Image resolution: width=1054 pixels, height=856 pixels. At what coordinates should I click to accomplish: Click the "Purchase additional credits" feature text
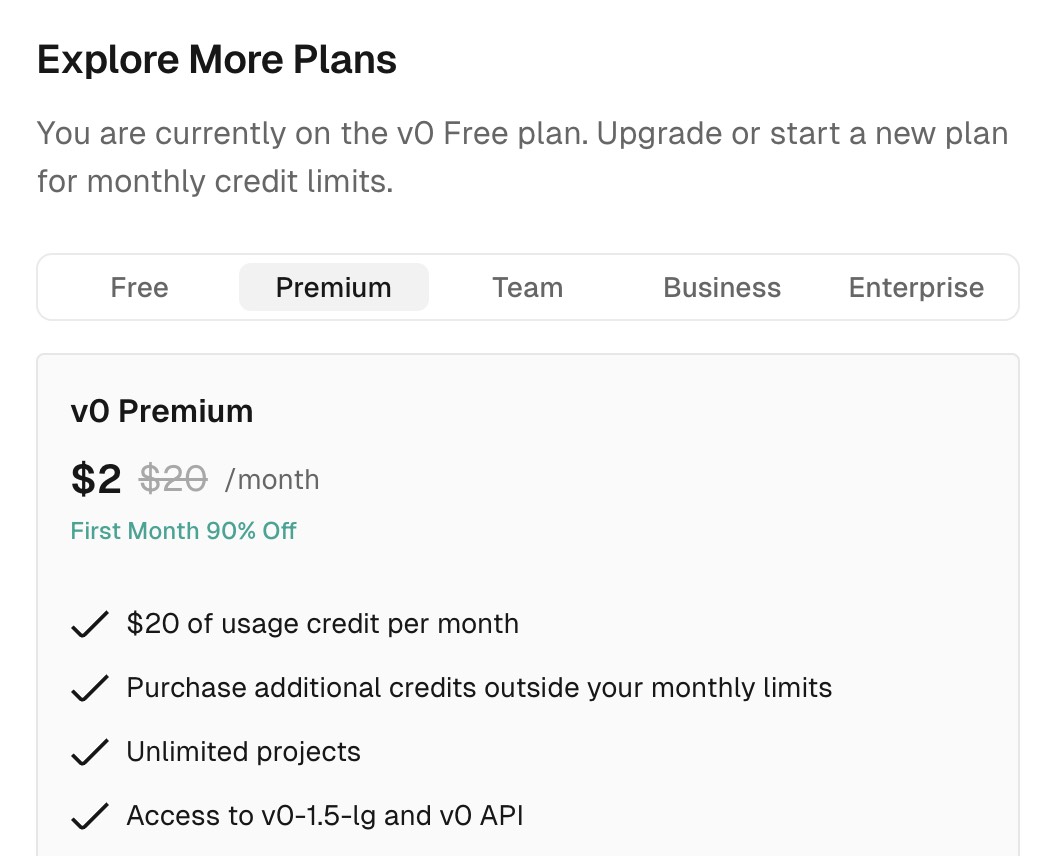coord(479,688)
